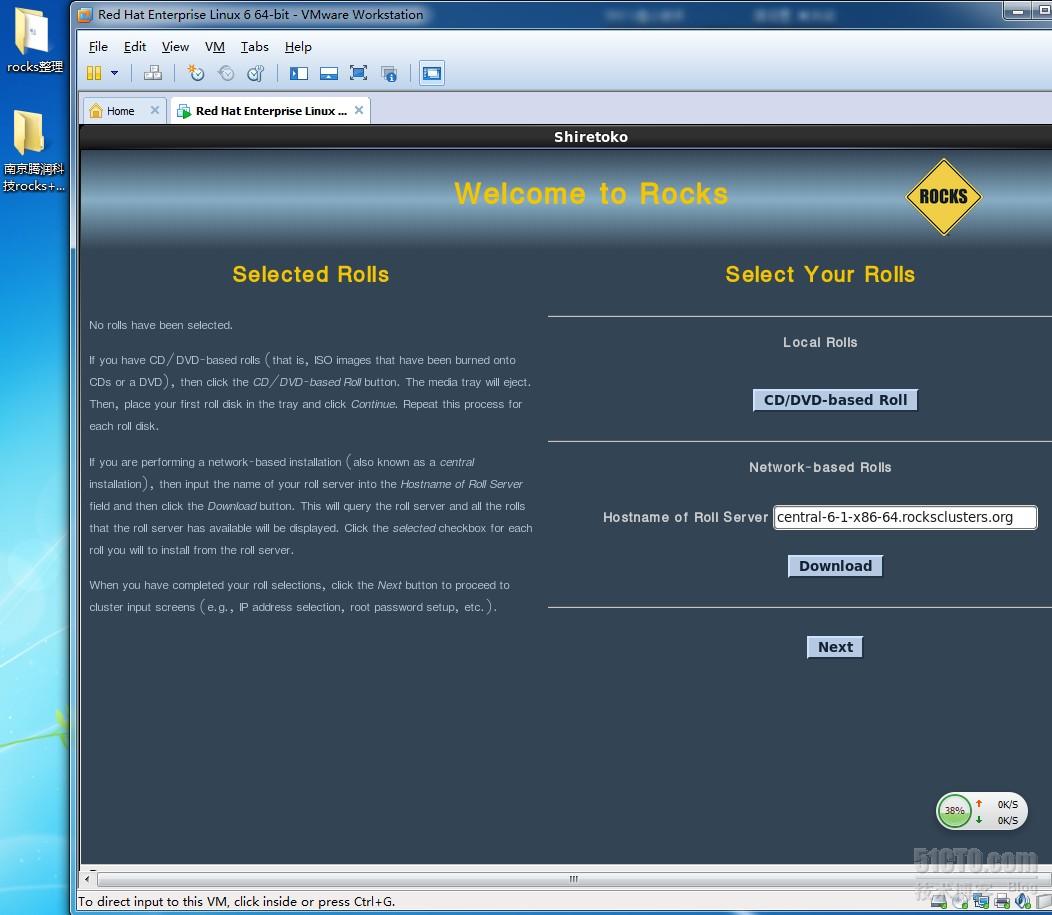The image size is (1052, 915).
Task: Toggle the library sidebar view icon
Action: point(299,73)
